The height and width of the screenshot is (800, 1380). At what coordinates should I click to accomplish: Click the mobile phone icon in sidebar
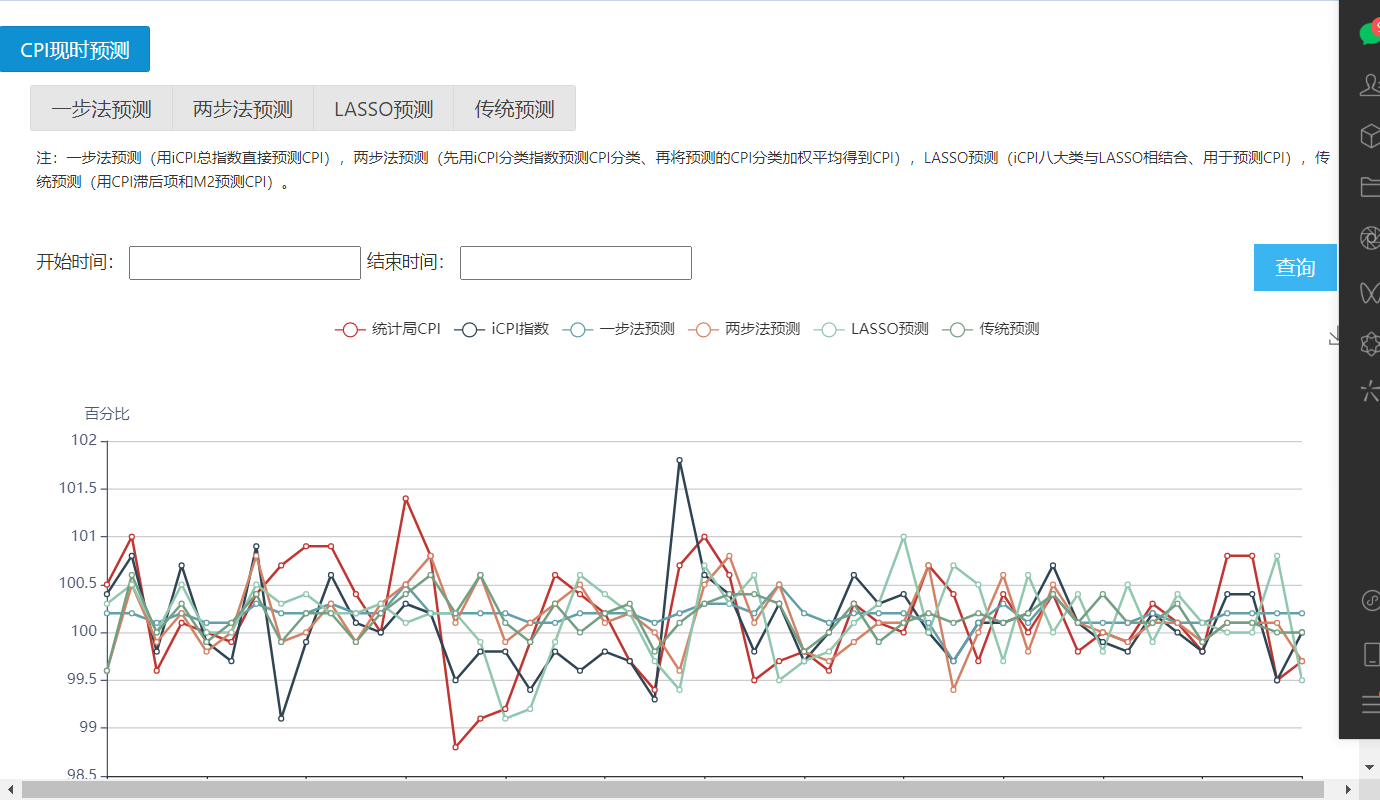coord(1372,655)
